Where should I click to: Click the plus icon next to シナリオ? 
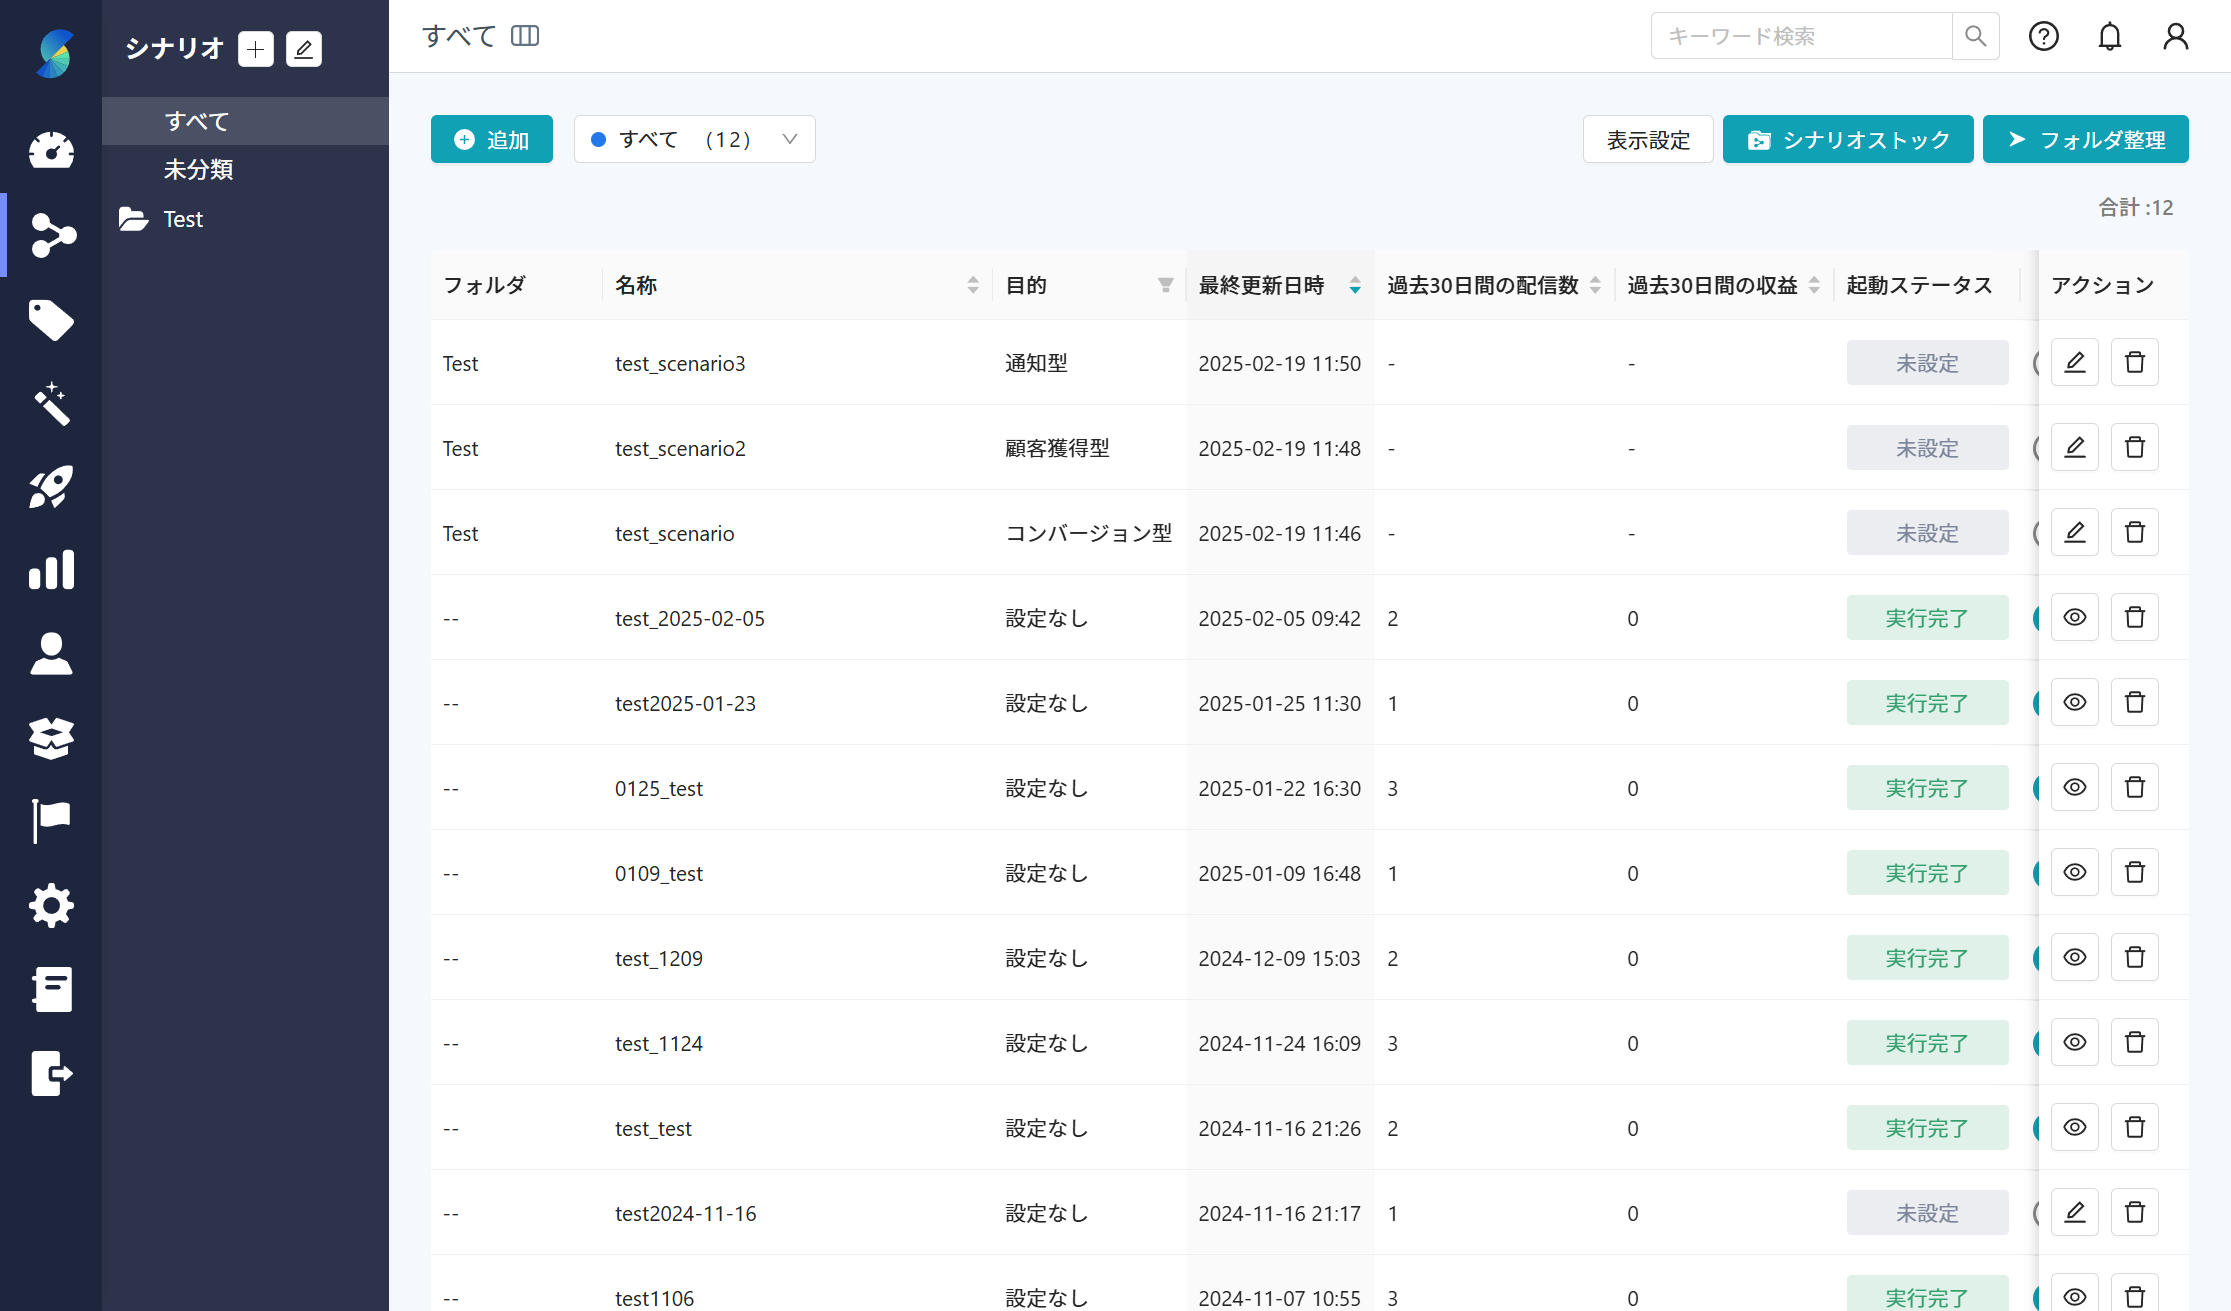pos(256,49)
